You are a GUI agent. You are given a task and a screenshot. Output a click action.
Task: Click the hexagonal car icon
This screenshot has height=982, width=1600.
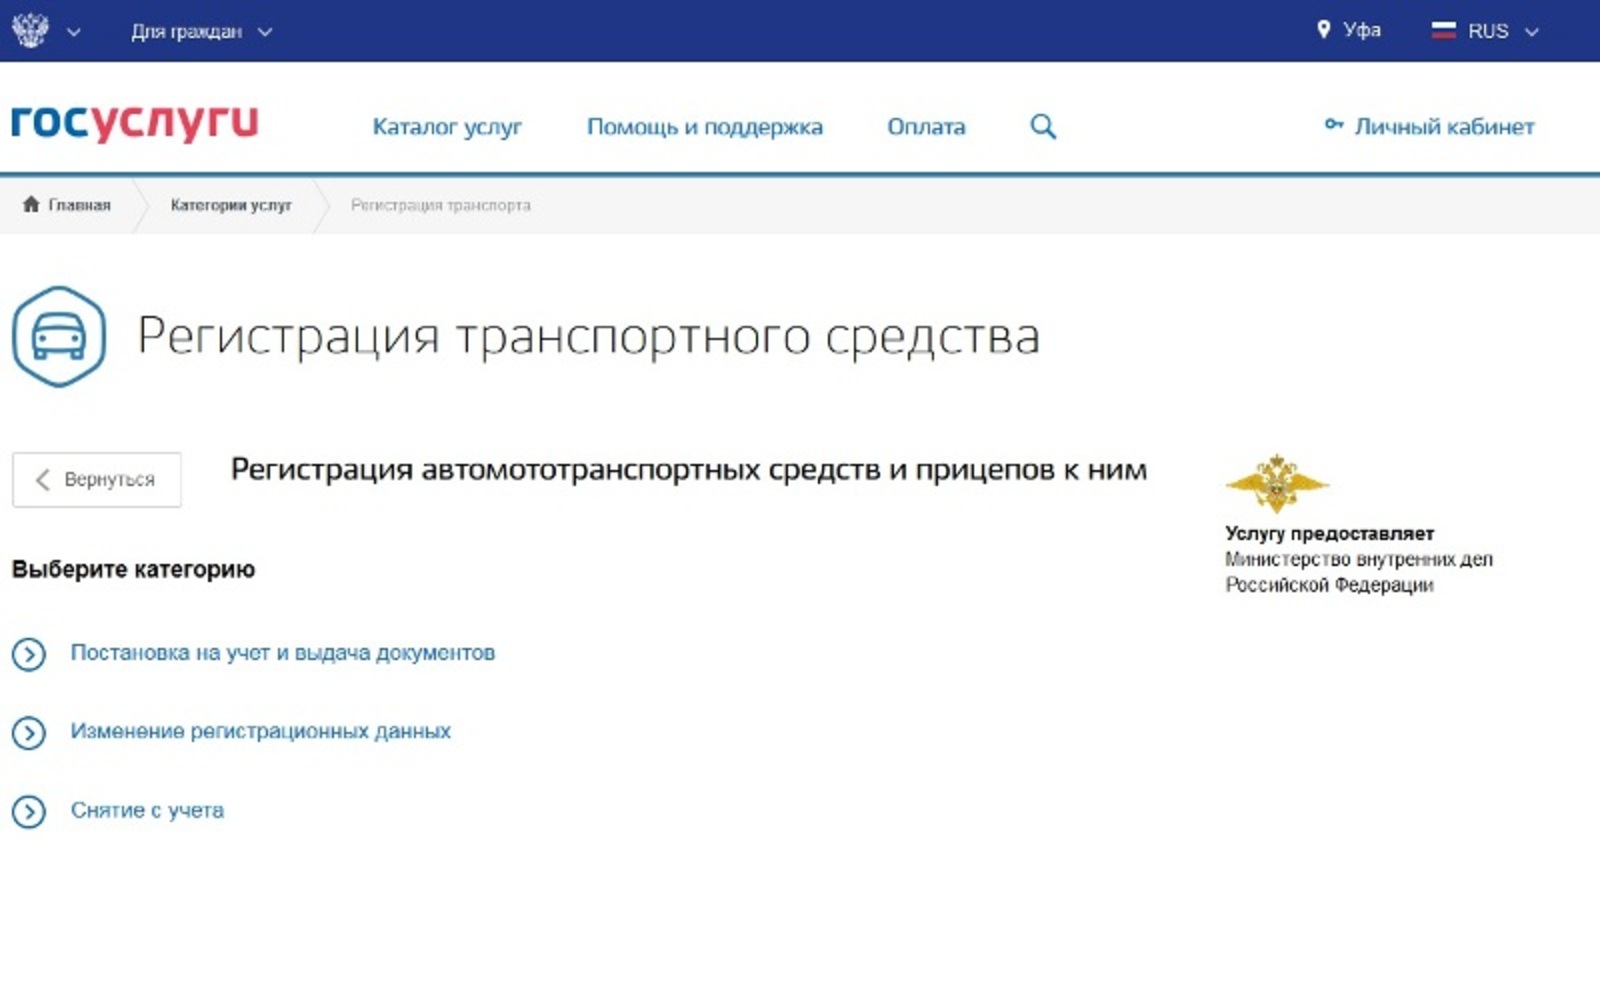[x=58, y=336]
